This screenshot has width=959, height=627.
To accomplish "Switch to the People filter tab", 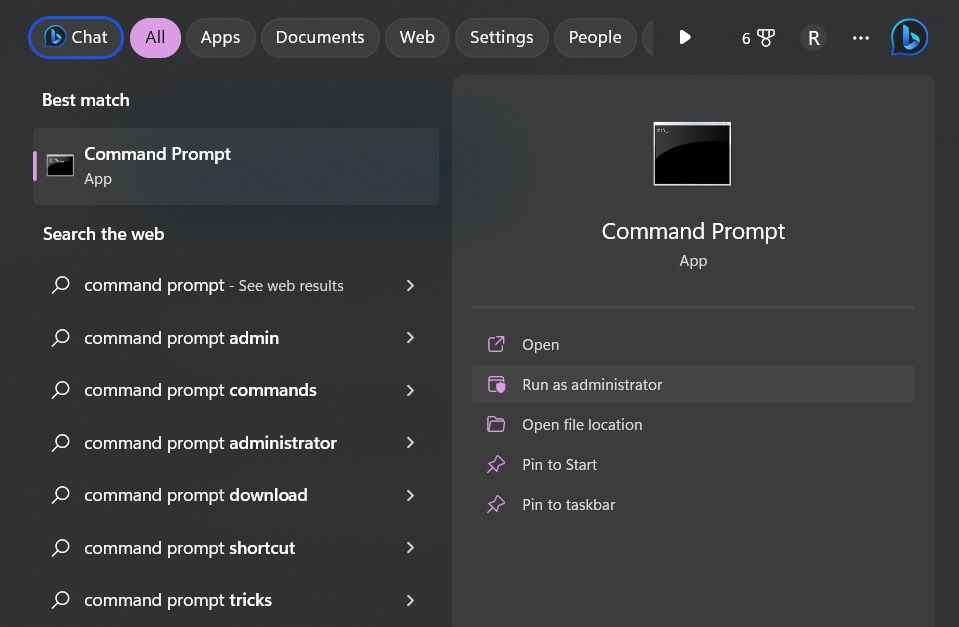I will tap(595, 37).
